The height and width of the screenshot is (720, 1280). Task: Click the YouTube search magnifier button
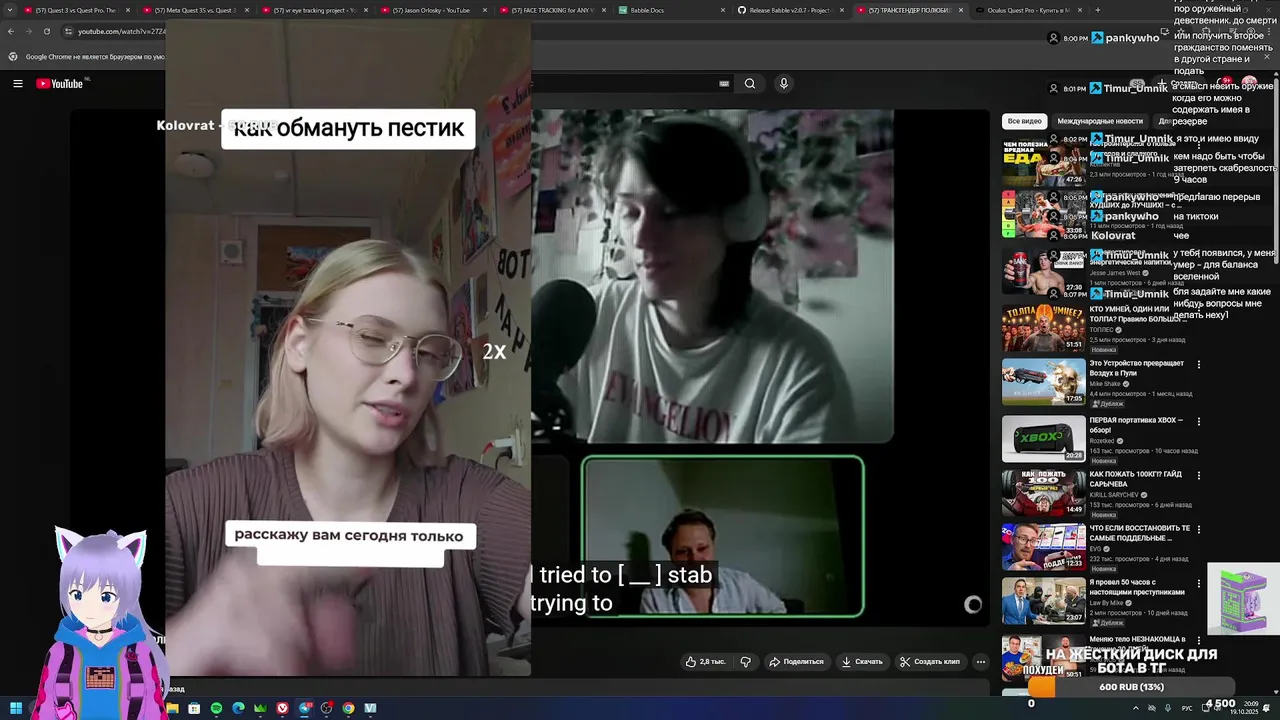pyautogui.click(x=750, y=84)
